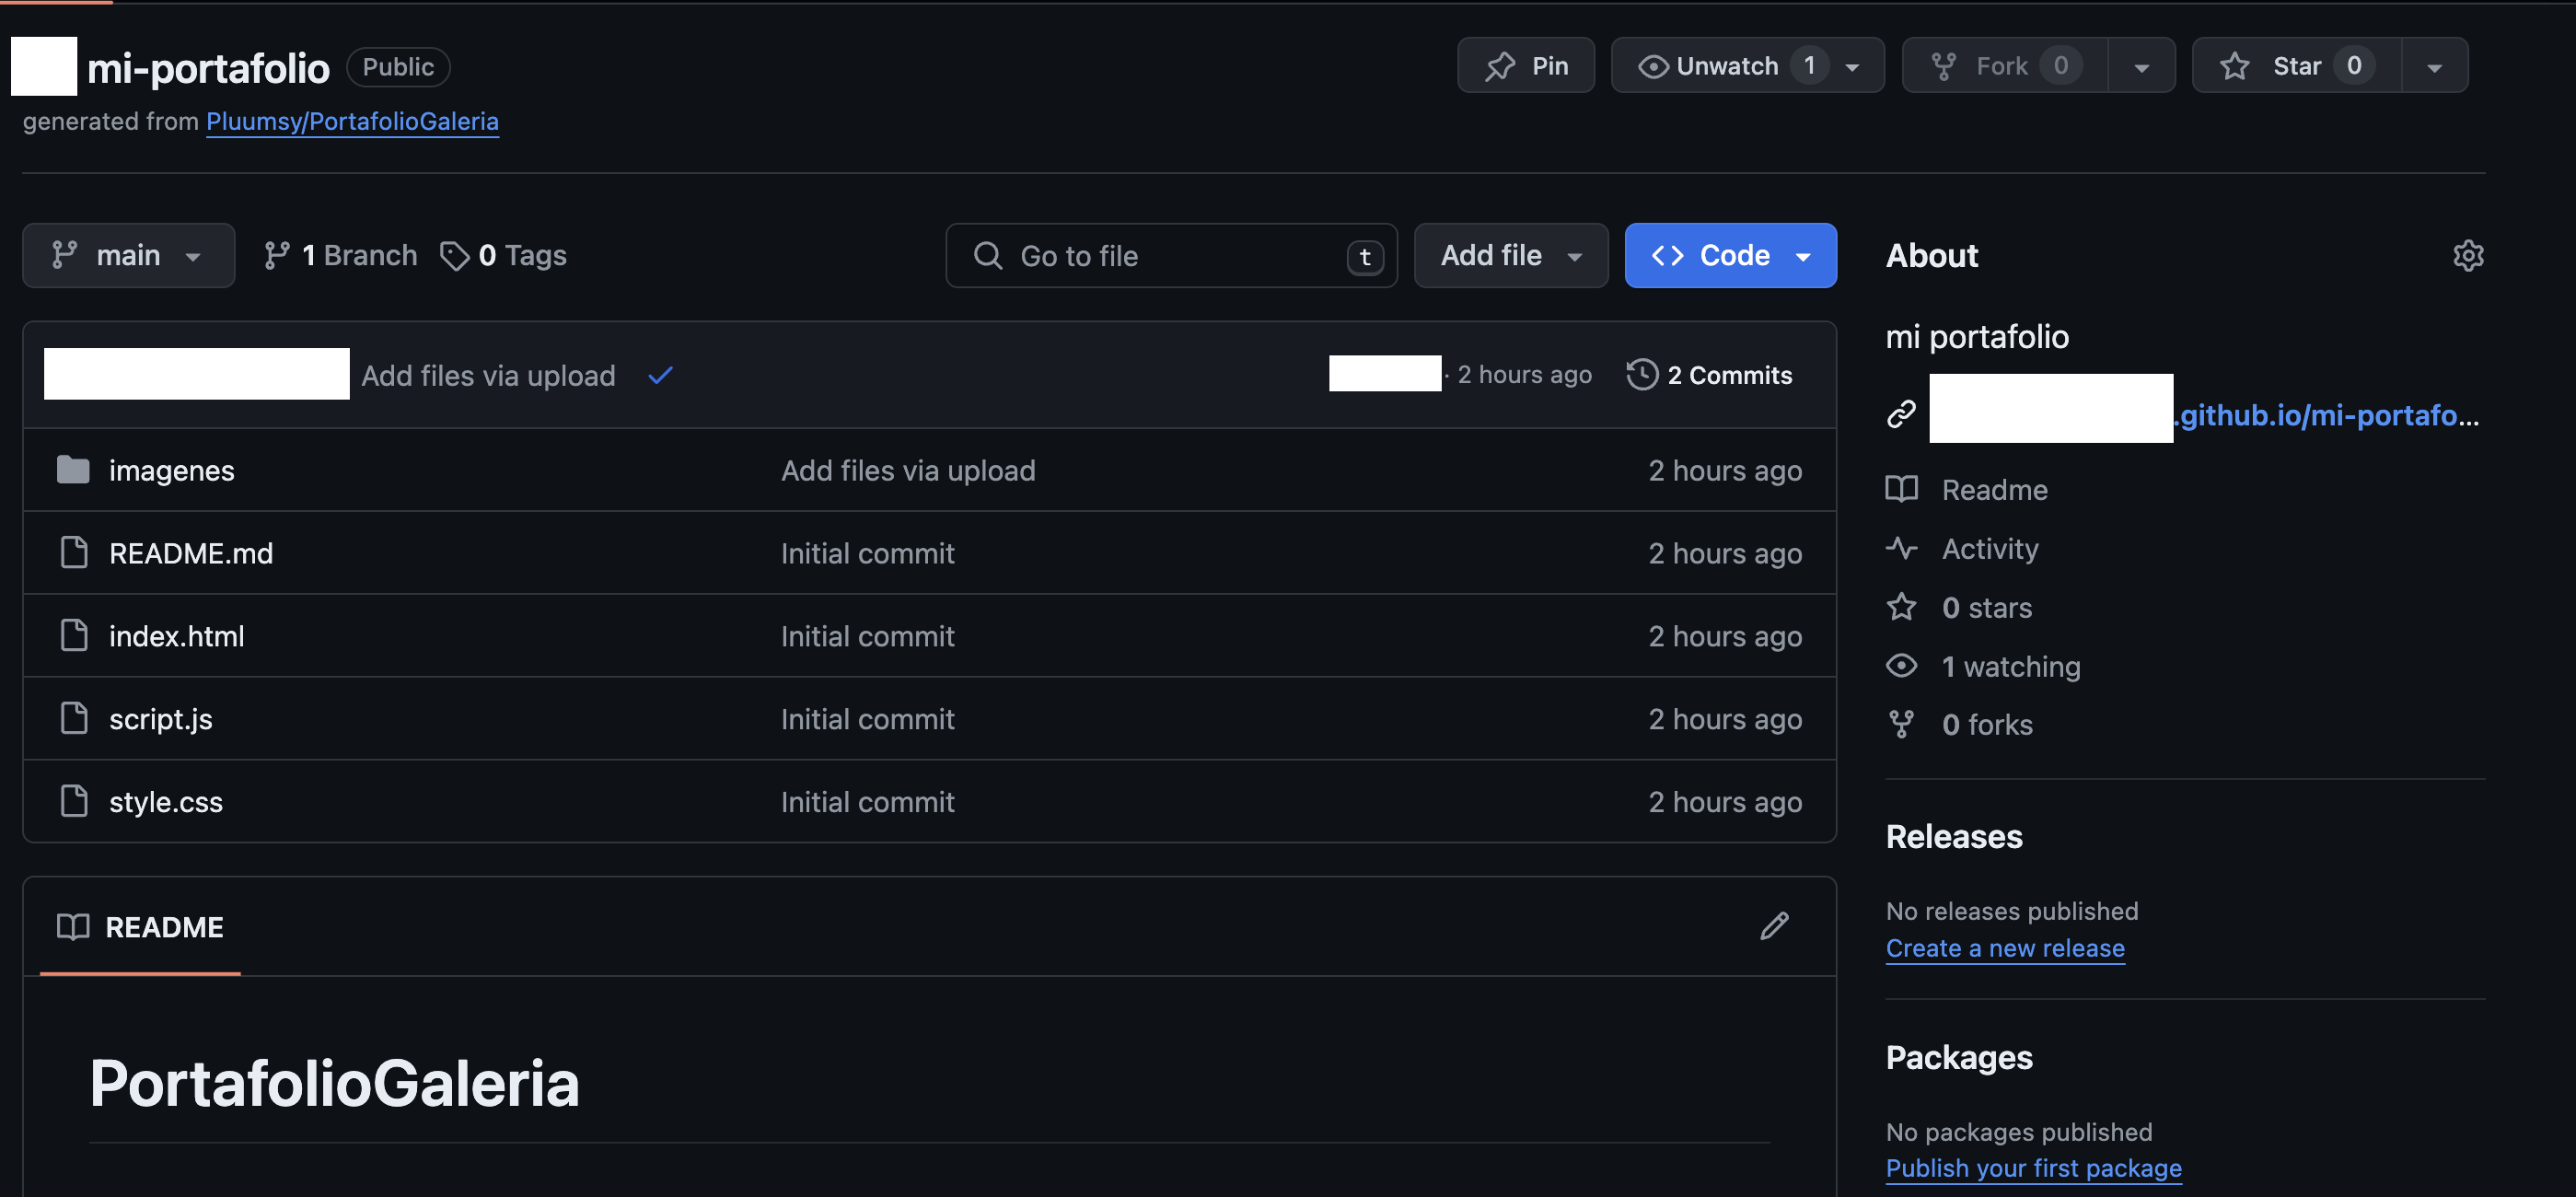The height and width of the screenshot is (1197, 2576).
Task: Open repository About settings gear
Action: click(2467, 256)
